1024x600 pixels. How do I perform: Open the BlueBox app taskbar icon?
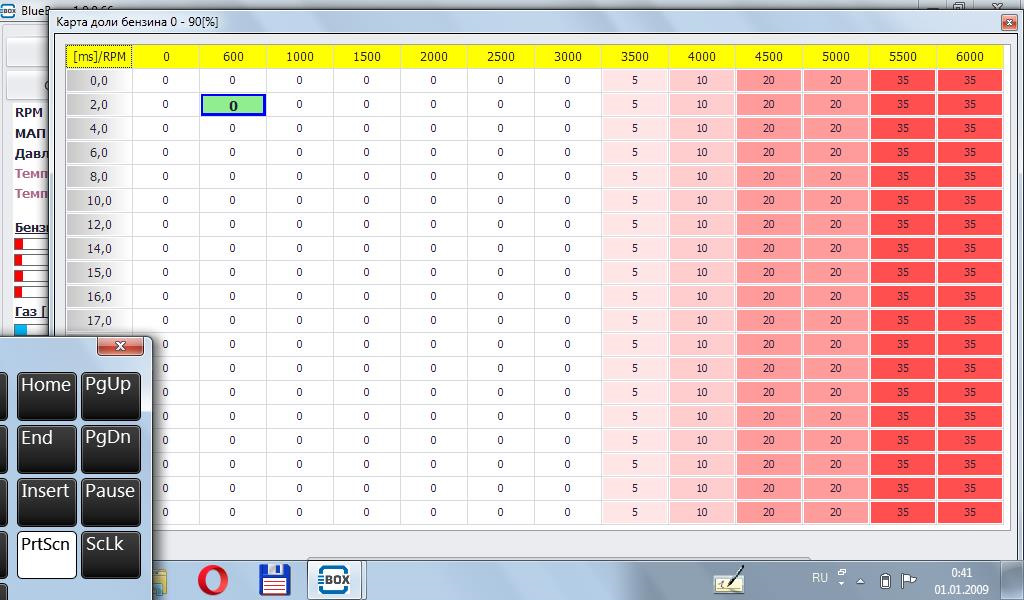pyautogui.click(x=334, y=579)
